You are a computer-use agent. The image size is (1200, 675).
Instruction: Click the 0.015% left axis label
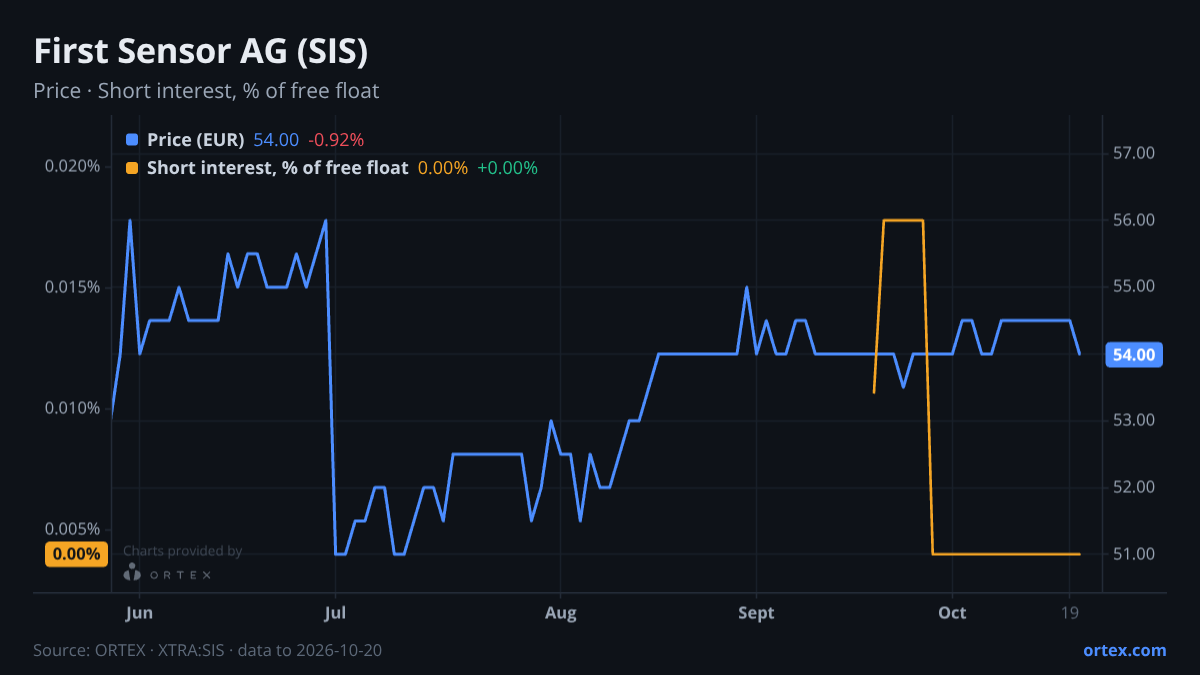[72, 287]
